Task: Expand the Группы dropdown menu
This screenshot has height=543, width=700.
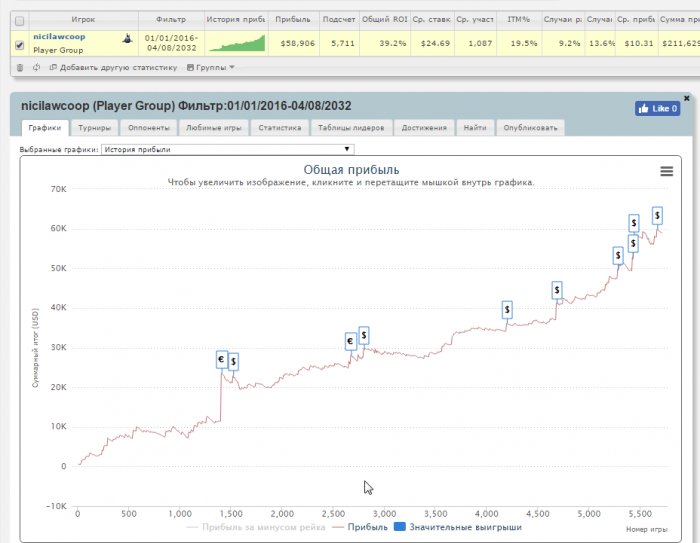Action: tap(210, 67)
